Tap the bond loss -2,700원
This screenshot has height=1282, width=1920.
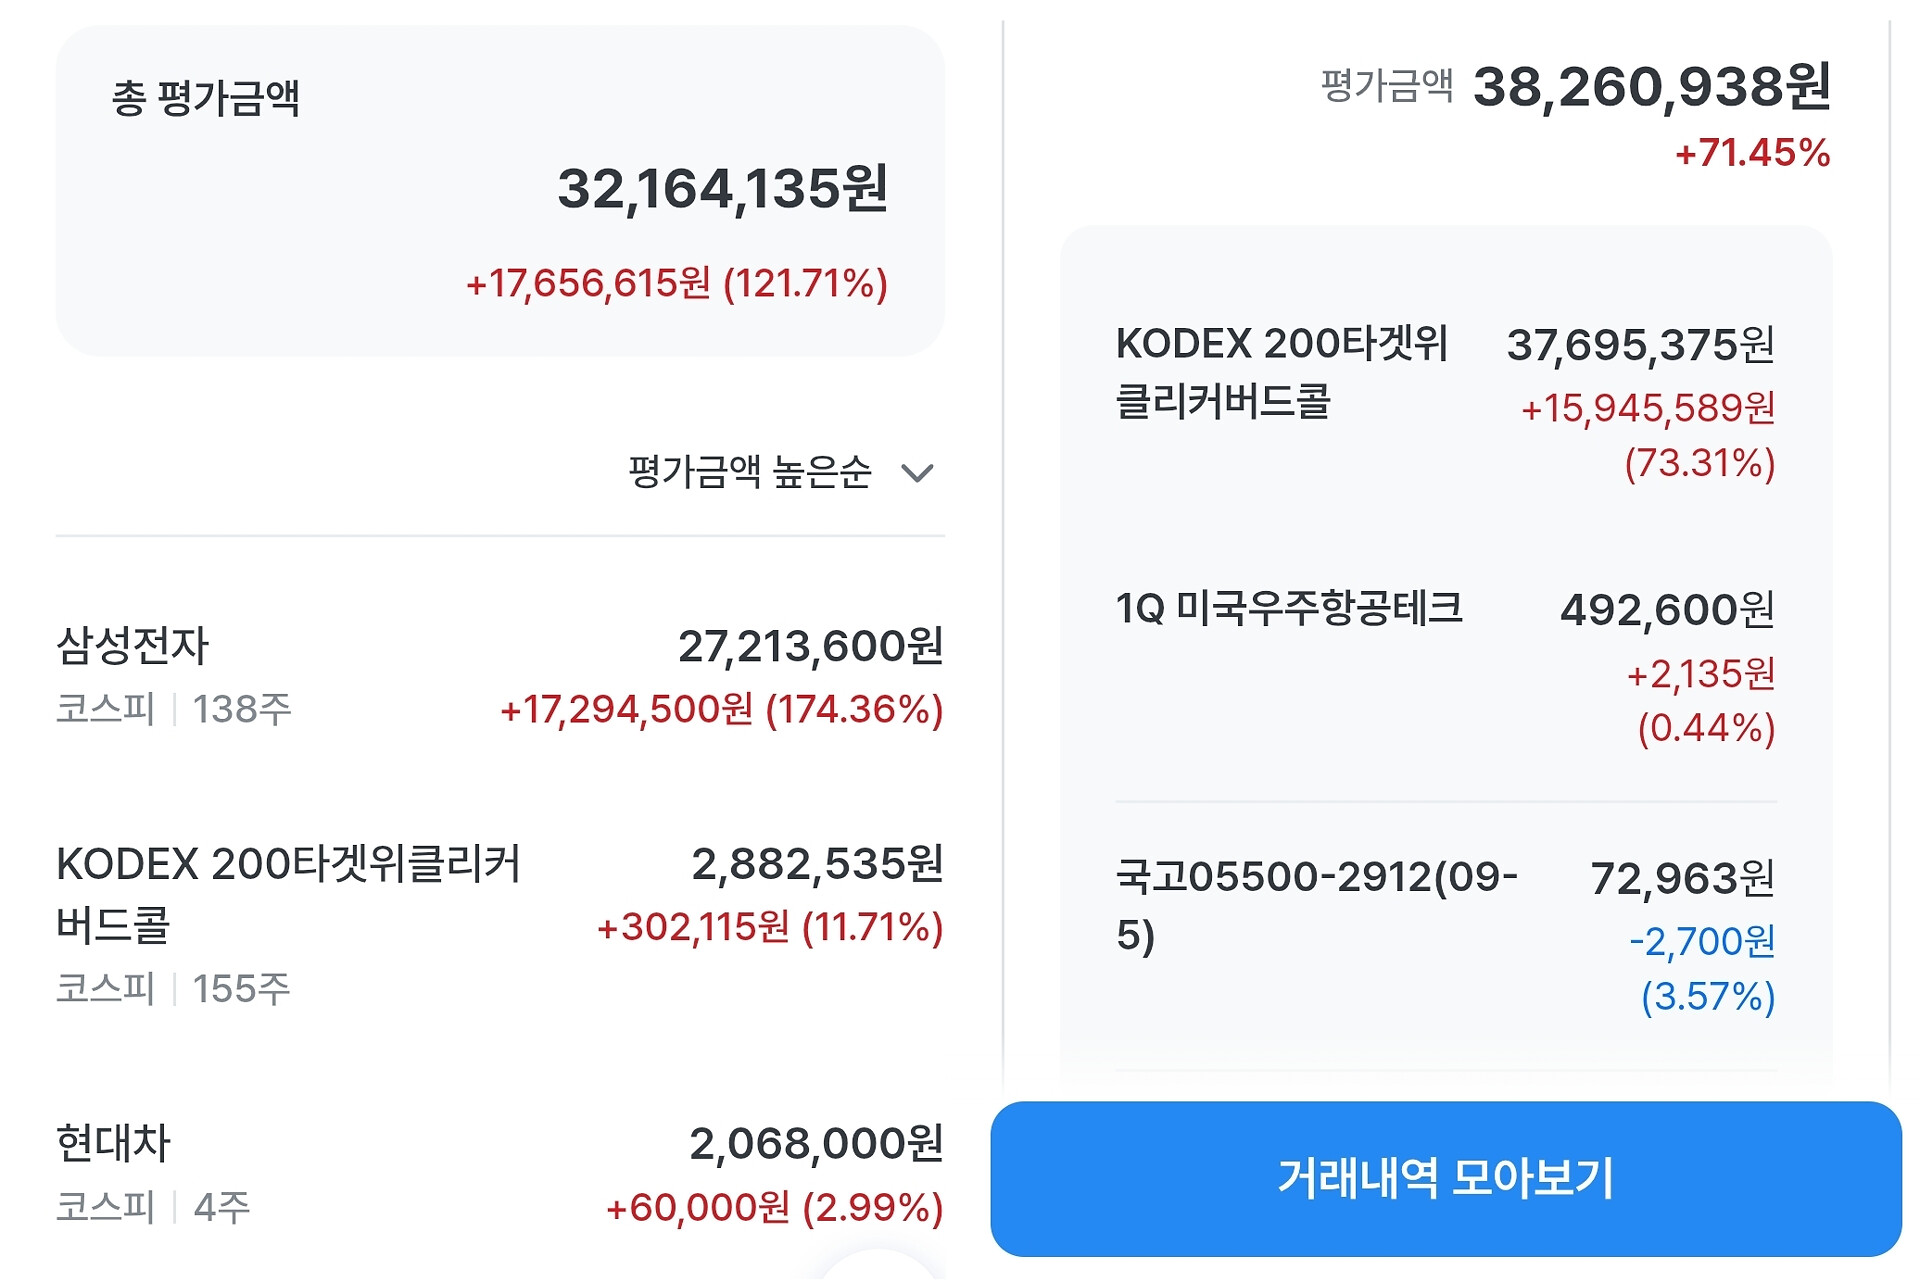[1702, 942]
